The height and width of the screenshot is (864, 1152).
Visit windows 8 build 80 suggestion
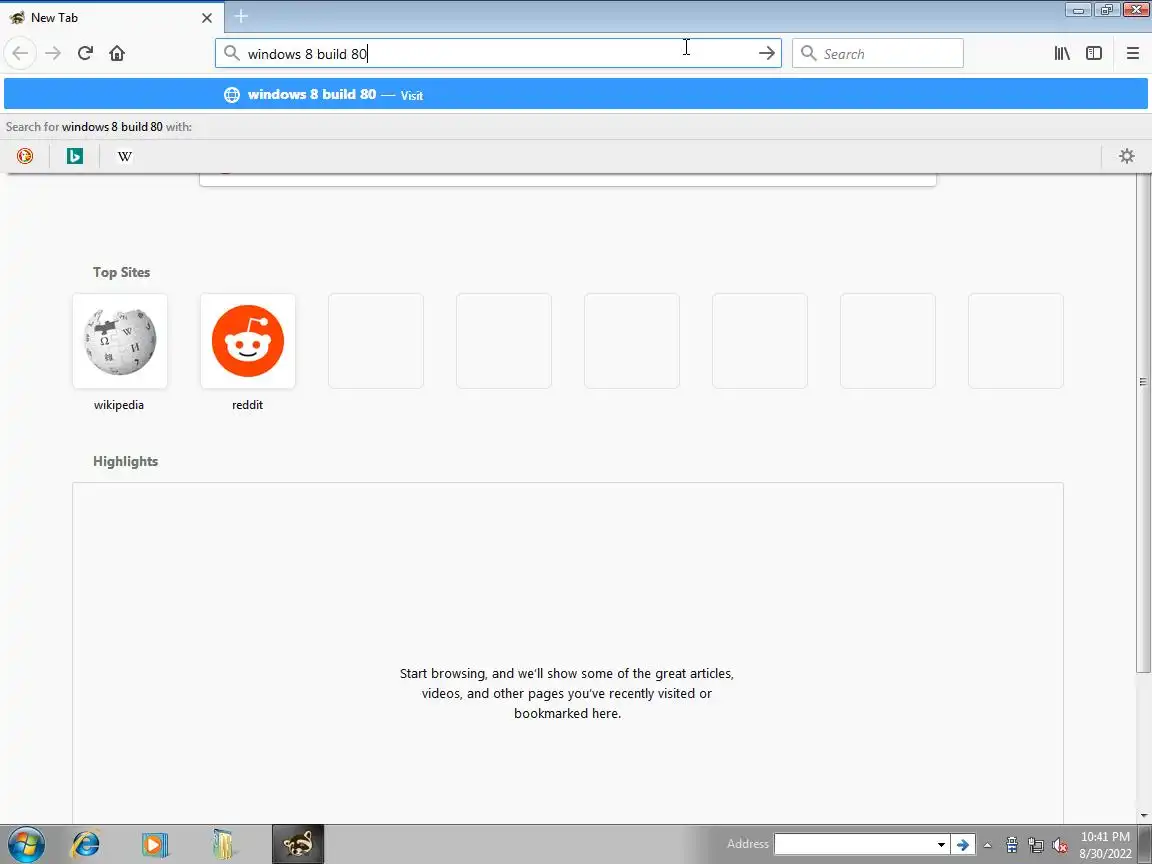pyautogui.click(x=575, y=94)
